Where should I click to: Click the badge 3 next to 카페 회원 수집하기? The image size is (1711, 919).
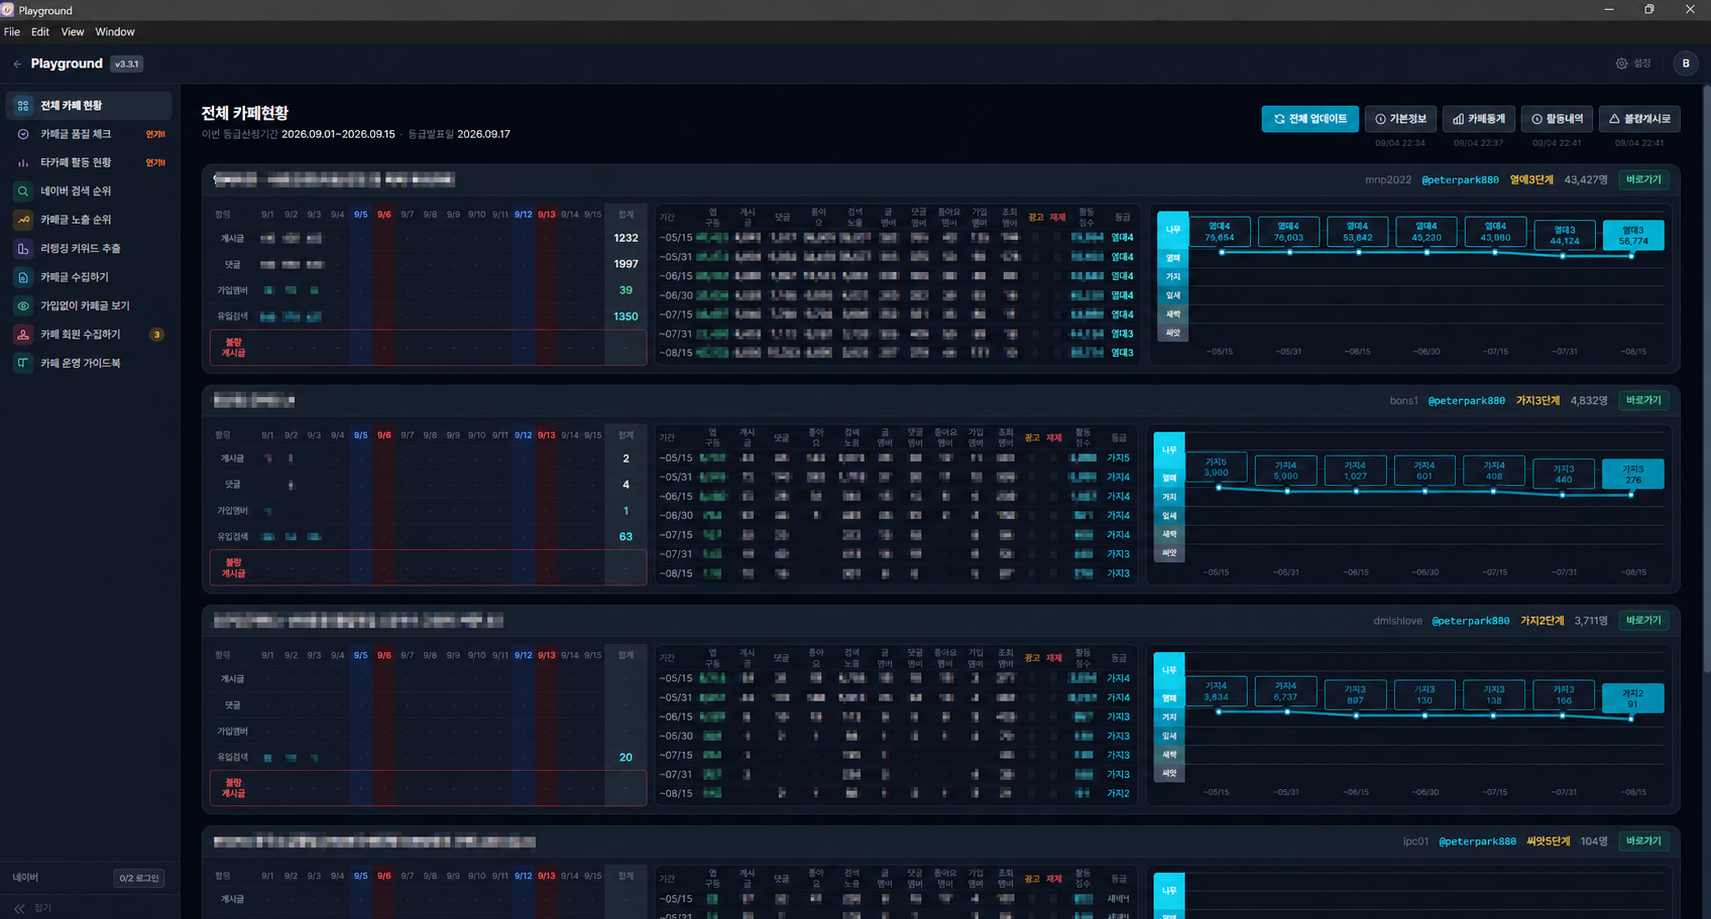pos(156,335)
